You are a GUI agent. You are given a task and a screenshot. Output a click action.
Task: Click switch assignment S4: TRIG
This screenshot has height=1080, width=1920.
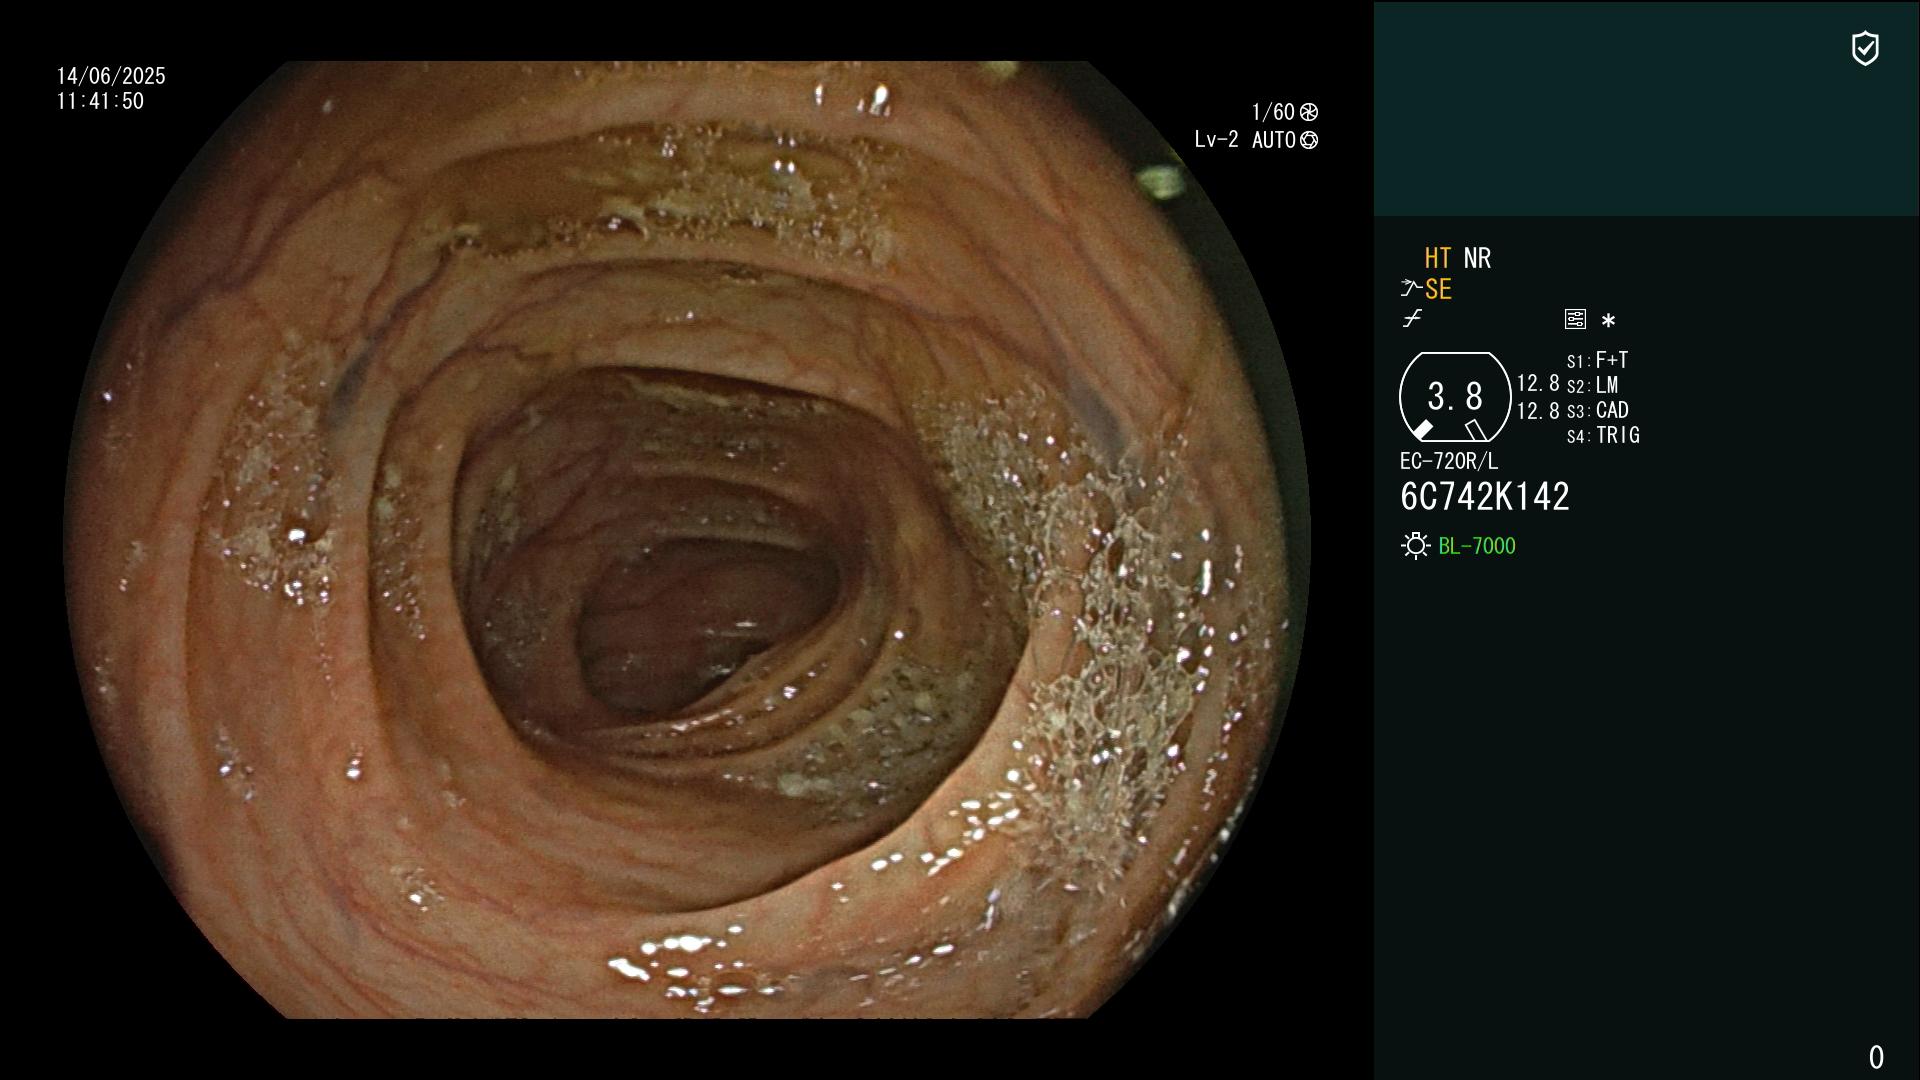click(x=1603, y=436)
